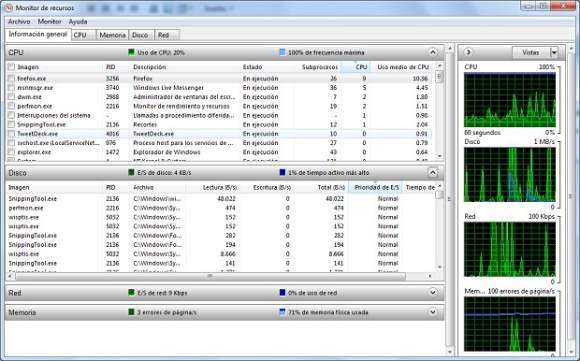The width and height of the screenshot is (580, 361).
Task: Open the Vistas dropdown arrow
Action: pos(554,53)
